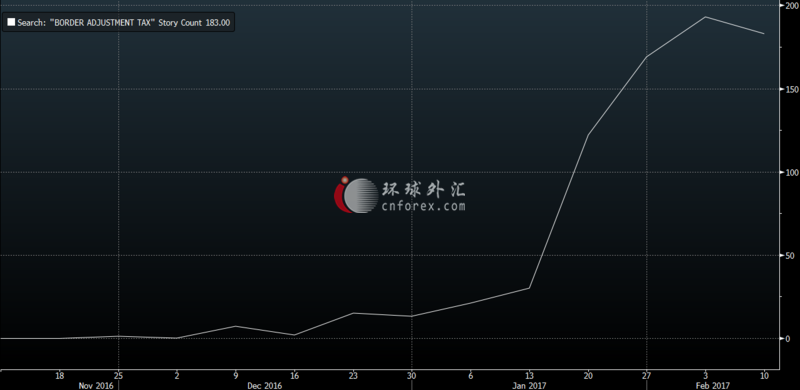Image resolution: width=800 pixels, height=390 pixels.
Task: Click the line's data point at Dec 9
Action: point(235,326)
